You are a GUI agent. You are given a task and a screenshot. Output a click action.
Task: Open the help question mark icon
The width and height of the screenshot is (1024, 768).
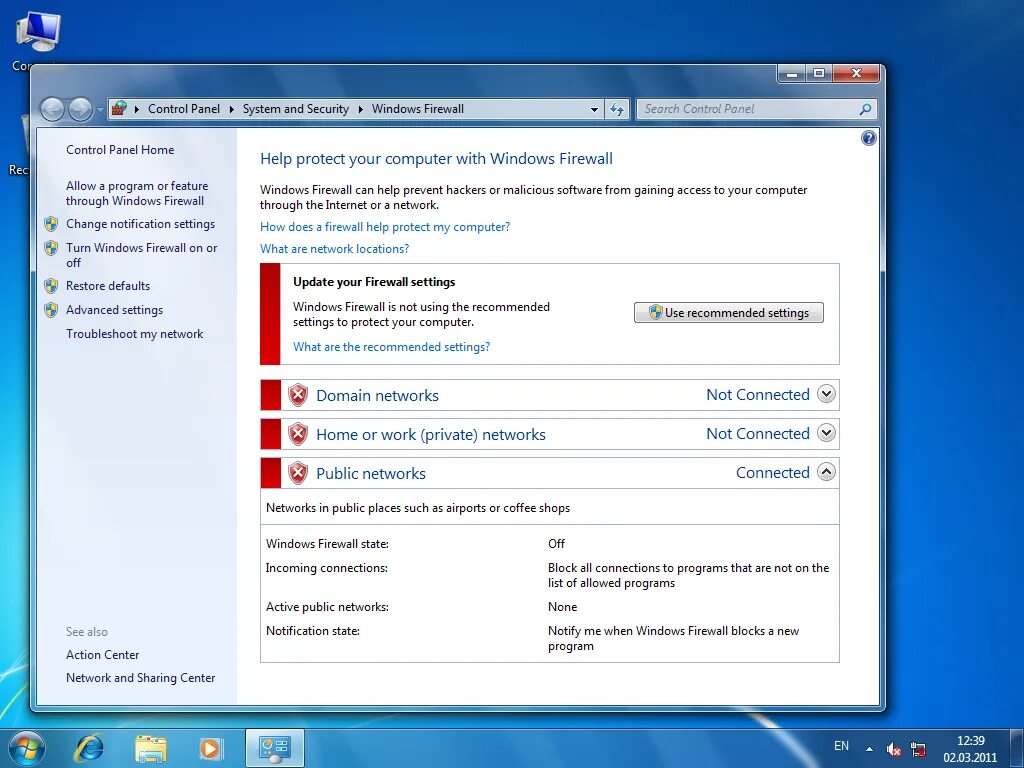tap(869, 138)
